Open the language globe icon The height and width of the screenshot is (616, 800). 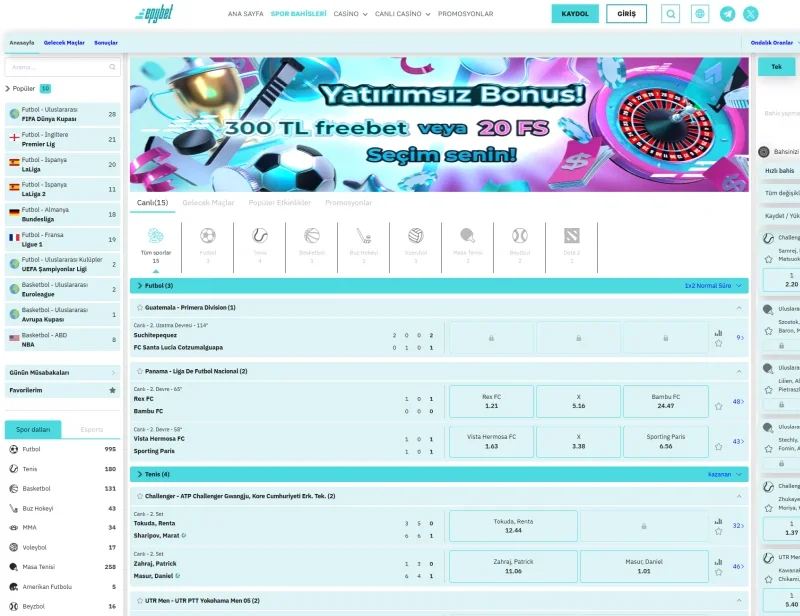coord(700,14)
